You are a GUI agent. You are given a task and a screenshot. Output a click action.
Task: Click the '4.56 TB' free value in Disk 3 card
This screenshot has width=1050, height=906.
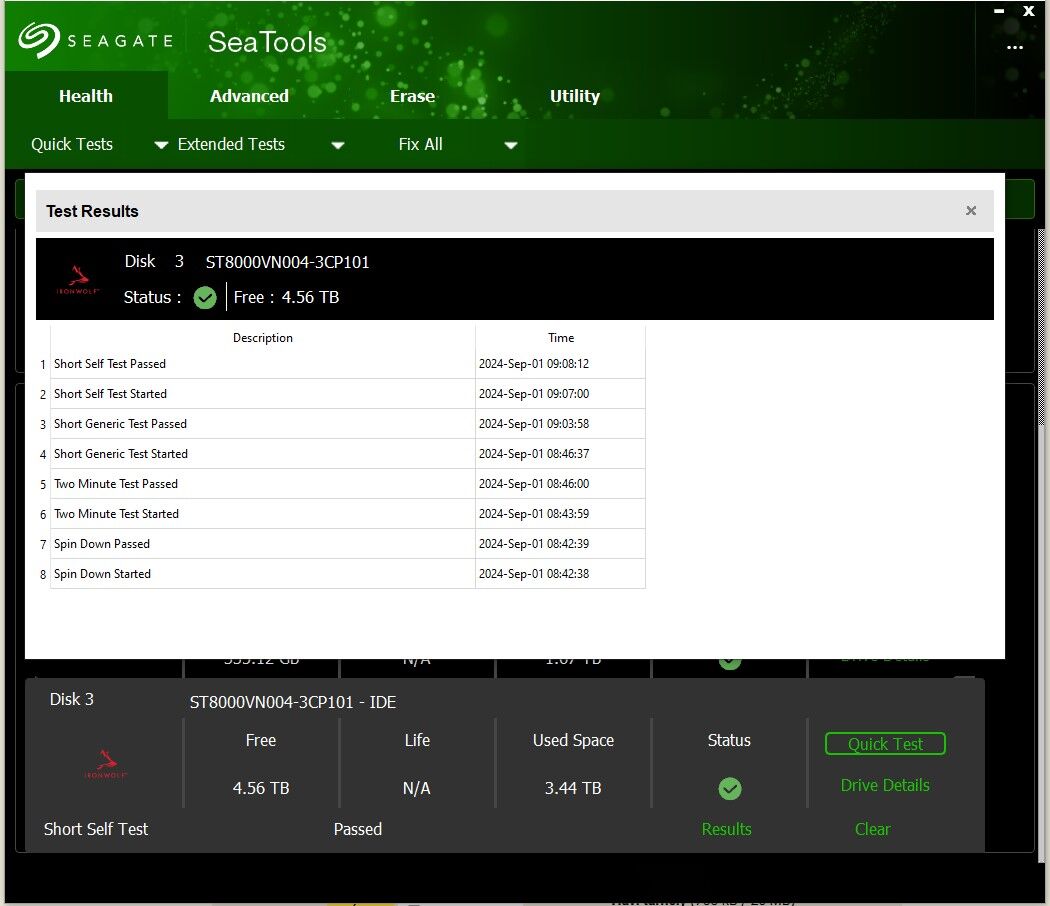[x=260, y=788]
